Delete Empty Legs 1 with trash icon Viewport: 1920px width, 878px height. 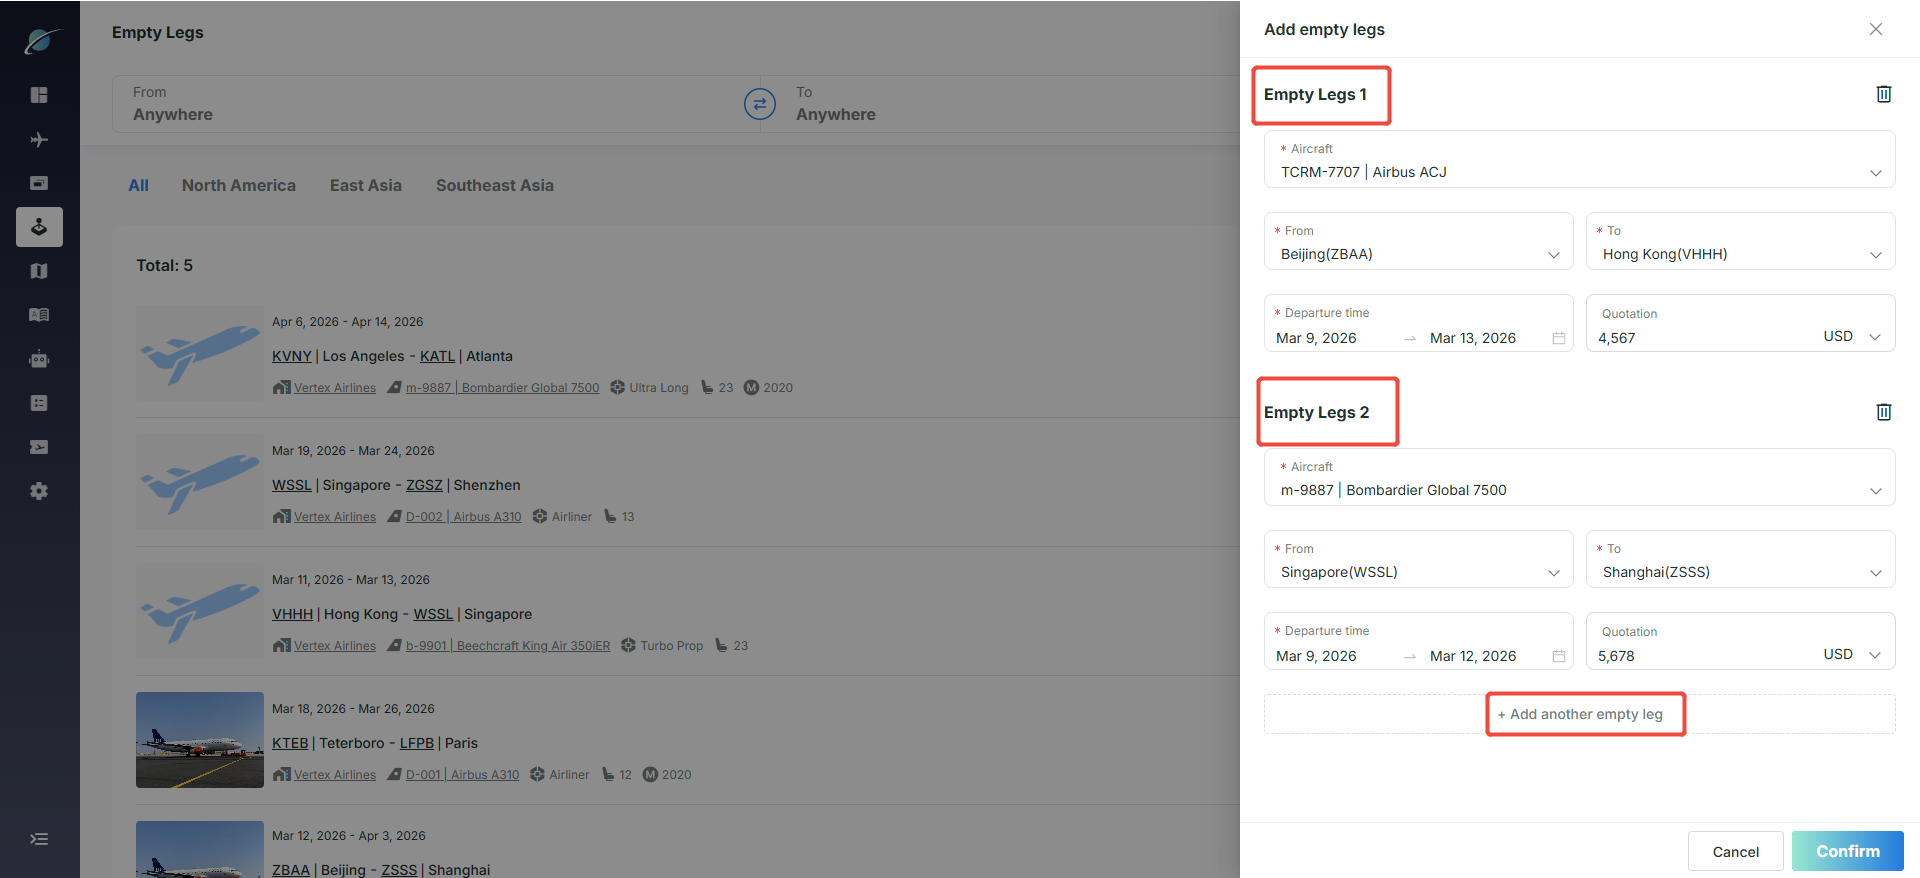pyautogui.click(x=1884, y=94)
